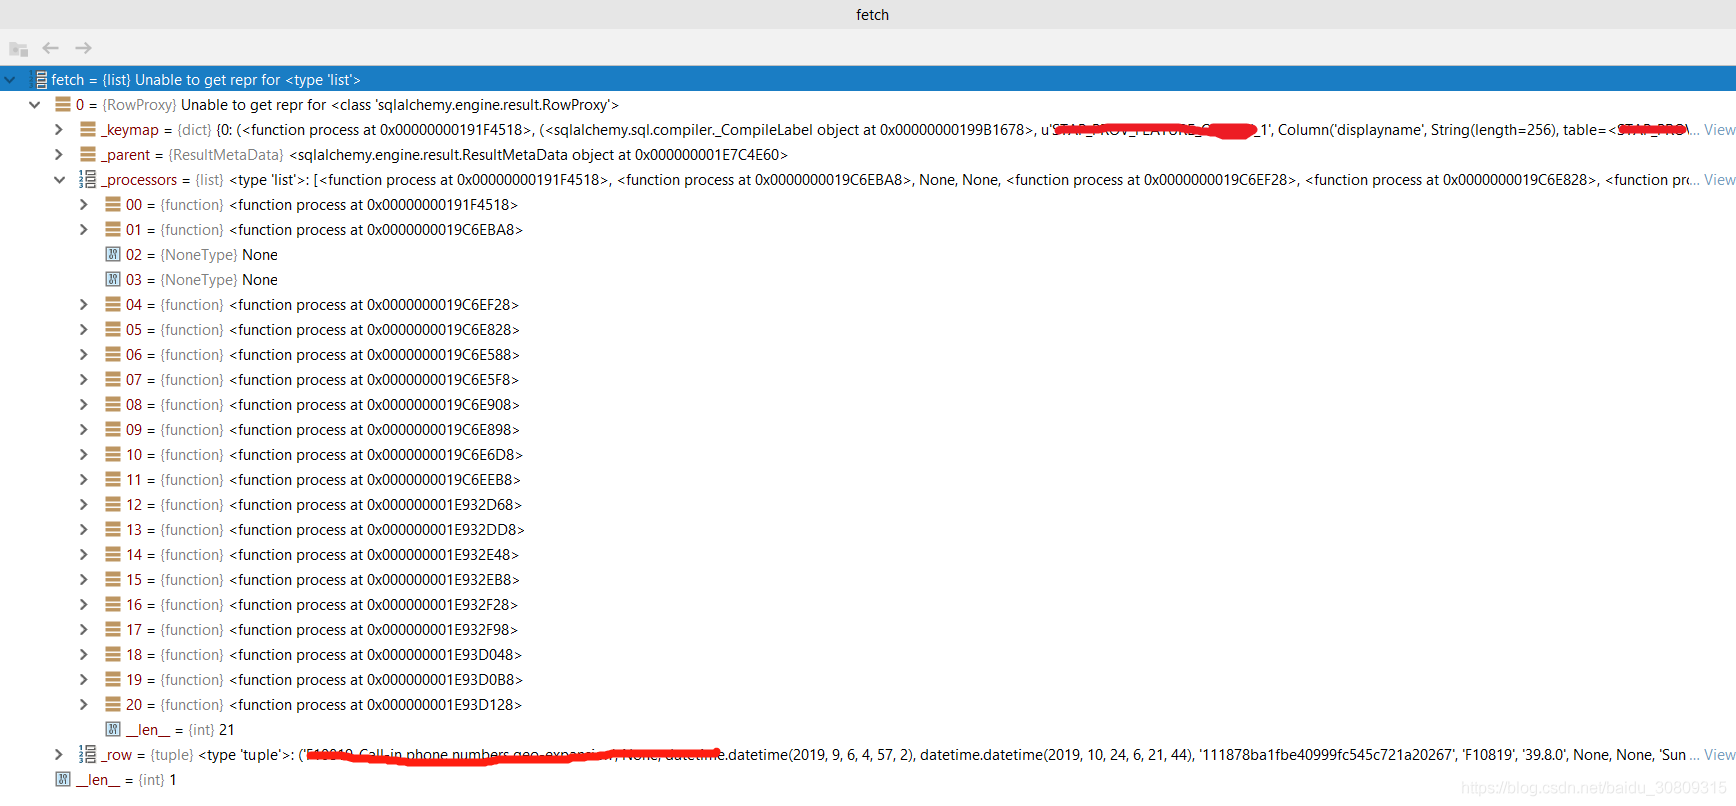This screenshot has width=1736, height=806.
Task: Click the list icon beside _processors
Action: [88, 180]
